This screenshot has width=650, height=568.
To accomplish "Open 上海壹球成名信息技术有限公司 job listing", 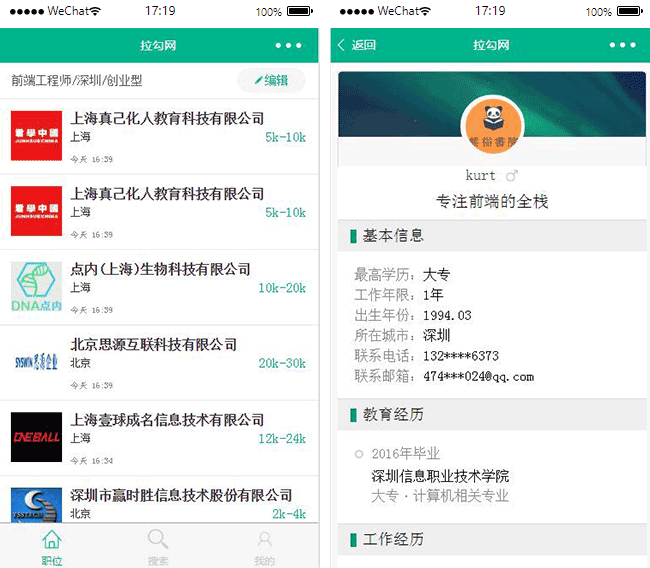I will [159, 438].
